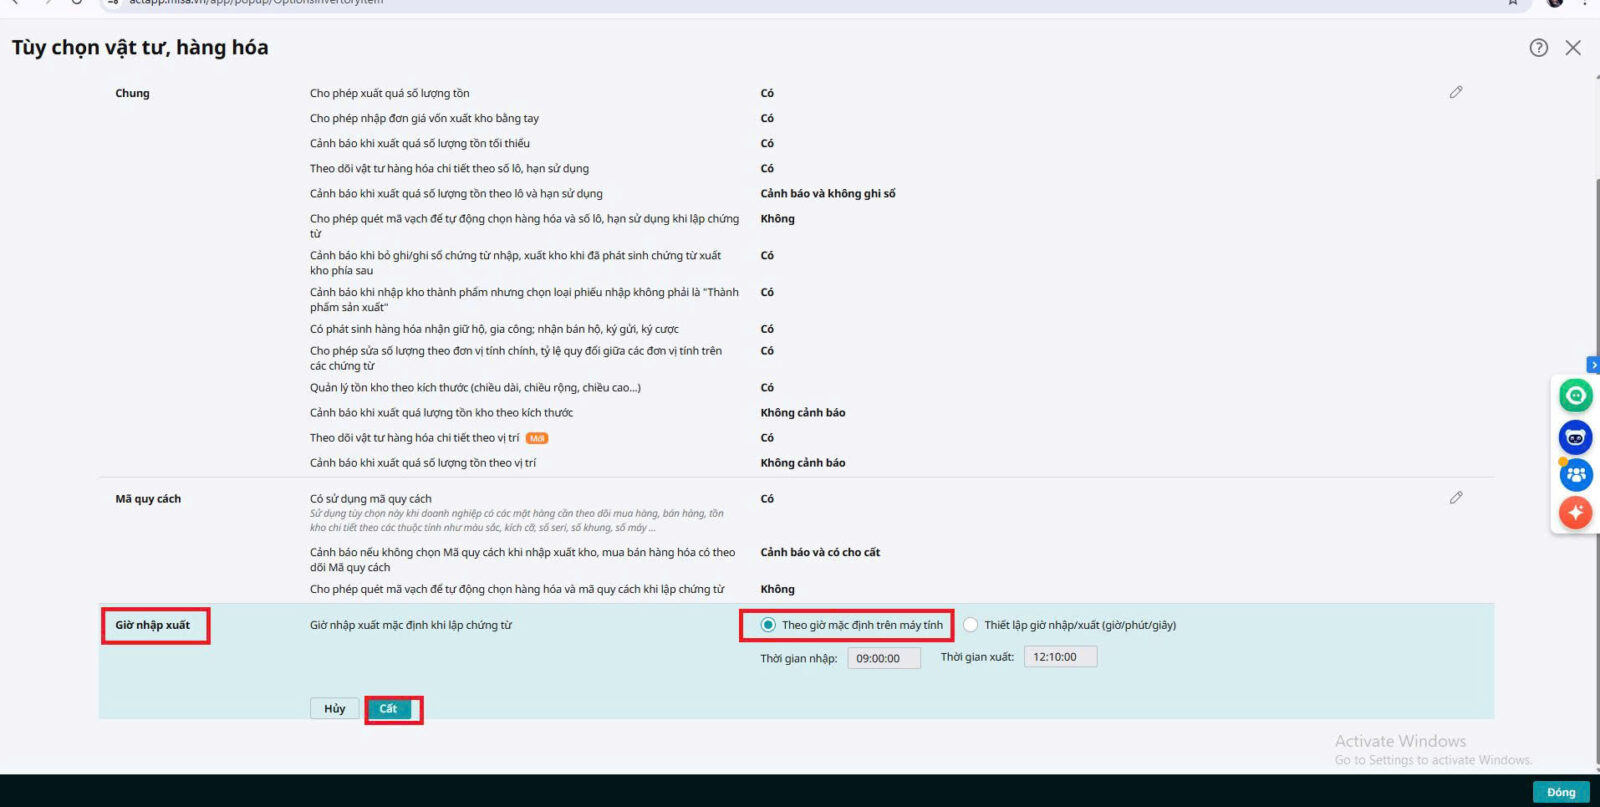Select the Giờ nhập xuất section heading
The height and width of the screenshot is (807, 1600).
[x=152, y=625]
